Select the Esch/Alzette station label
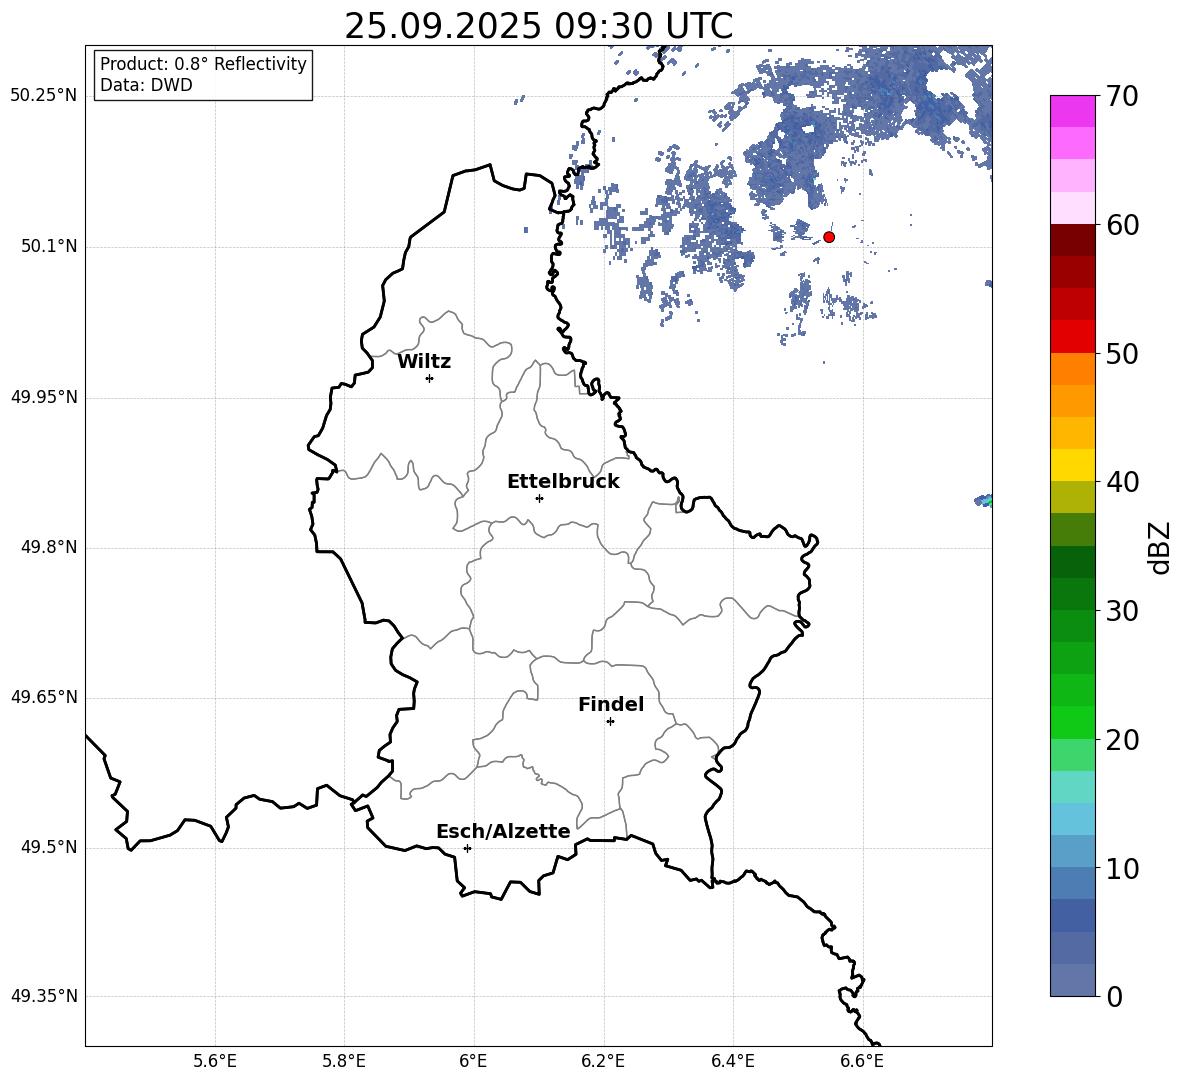Screen dimensions: 1184x1081 503,831
